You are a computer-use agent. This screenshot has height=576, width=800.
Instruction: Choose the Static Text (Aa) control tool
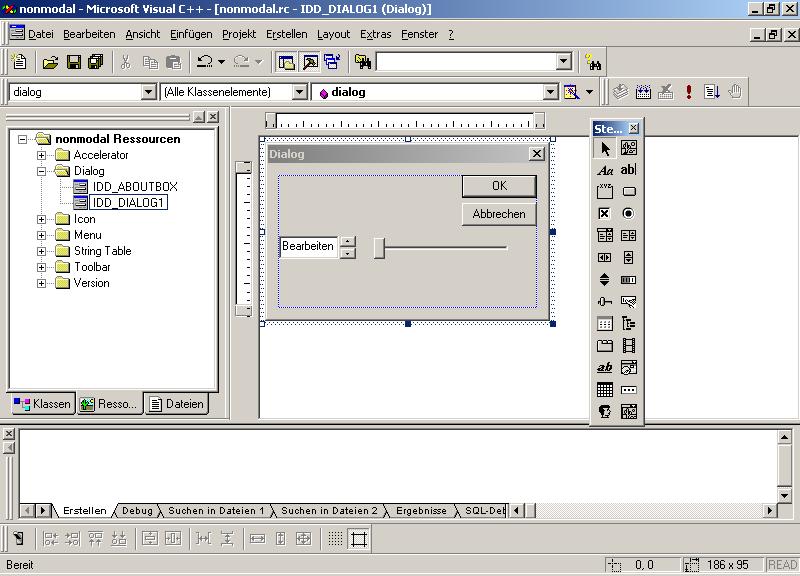tap(605, 170)
